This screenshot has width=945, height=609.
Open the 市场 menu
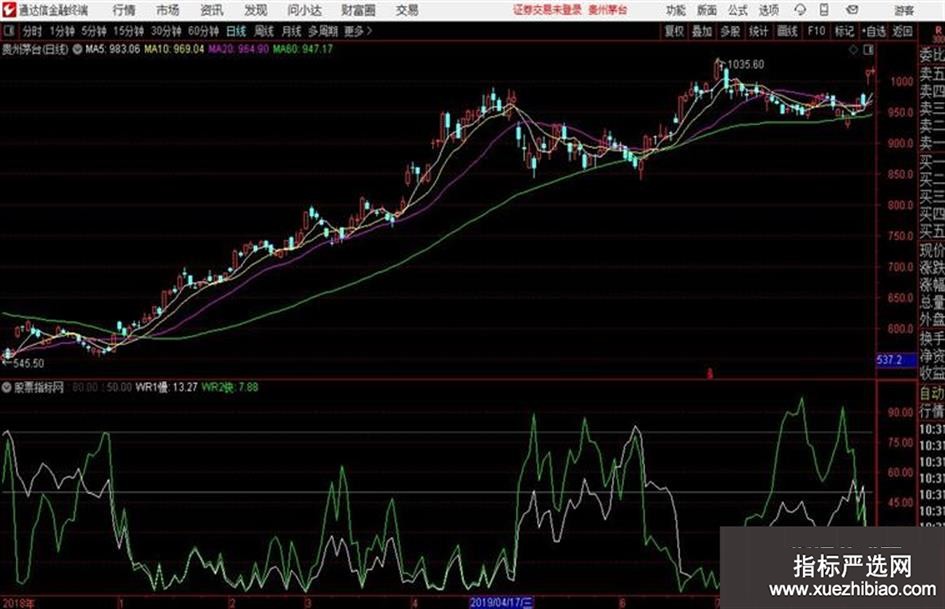pos(168,10)
